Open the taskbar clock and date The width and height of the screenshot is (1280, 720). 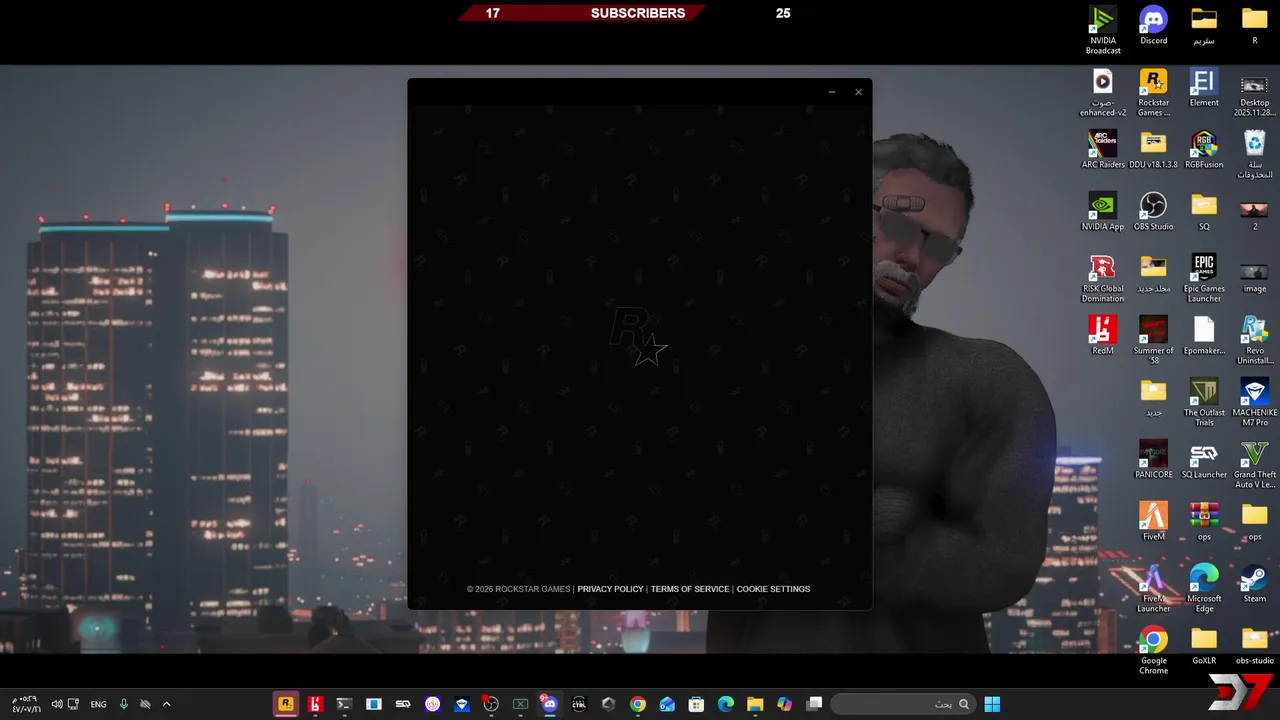[26, 704]
